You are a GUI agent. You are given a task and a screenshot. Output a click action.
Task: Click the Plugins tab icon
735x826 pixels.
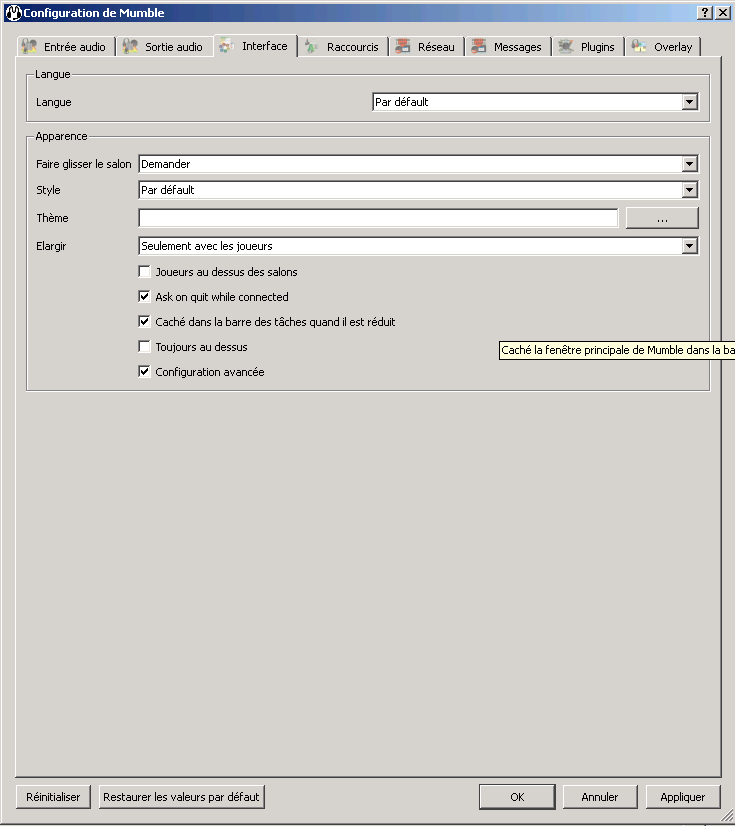pos(566,46)
